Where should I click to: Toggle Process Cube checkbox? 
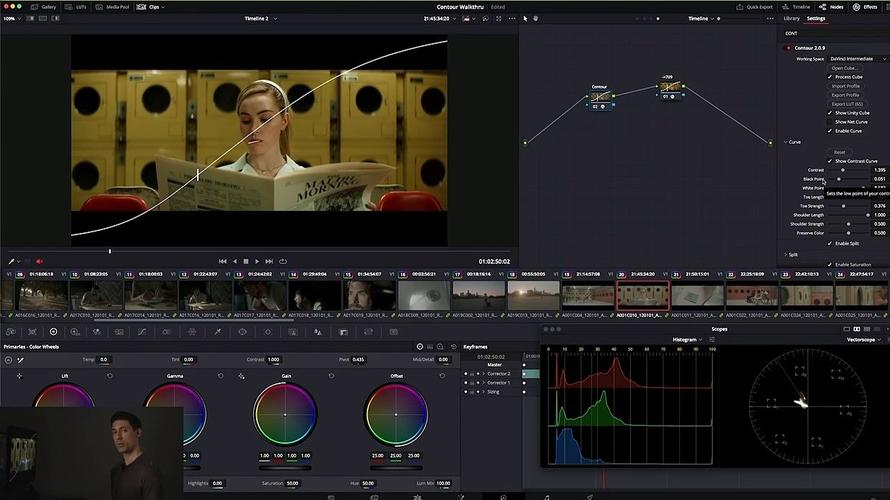[x=830, y=77]
